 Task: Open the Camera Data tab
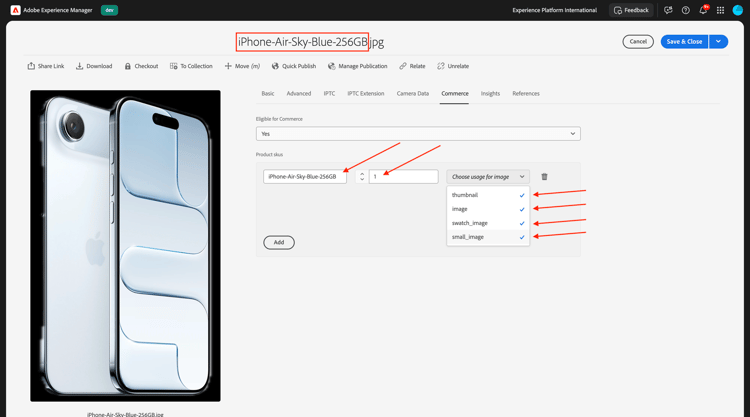click(x=413, y=94)
